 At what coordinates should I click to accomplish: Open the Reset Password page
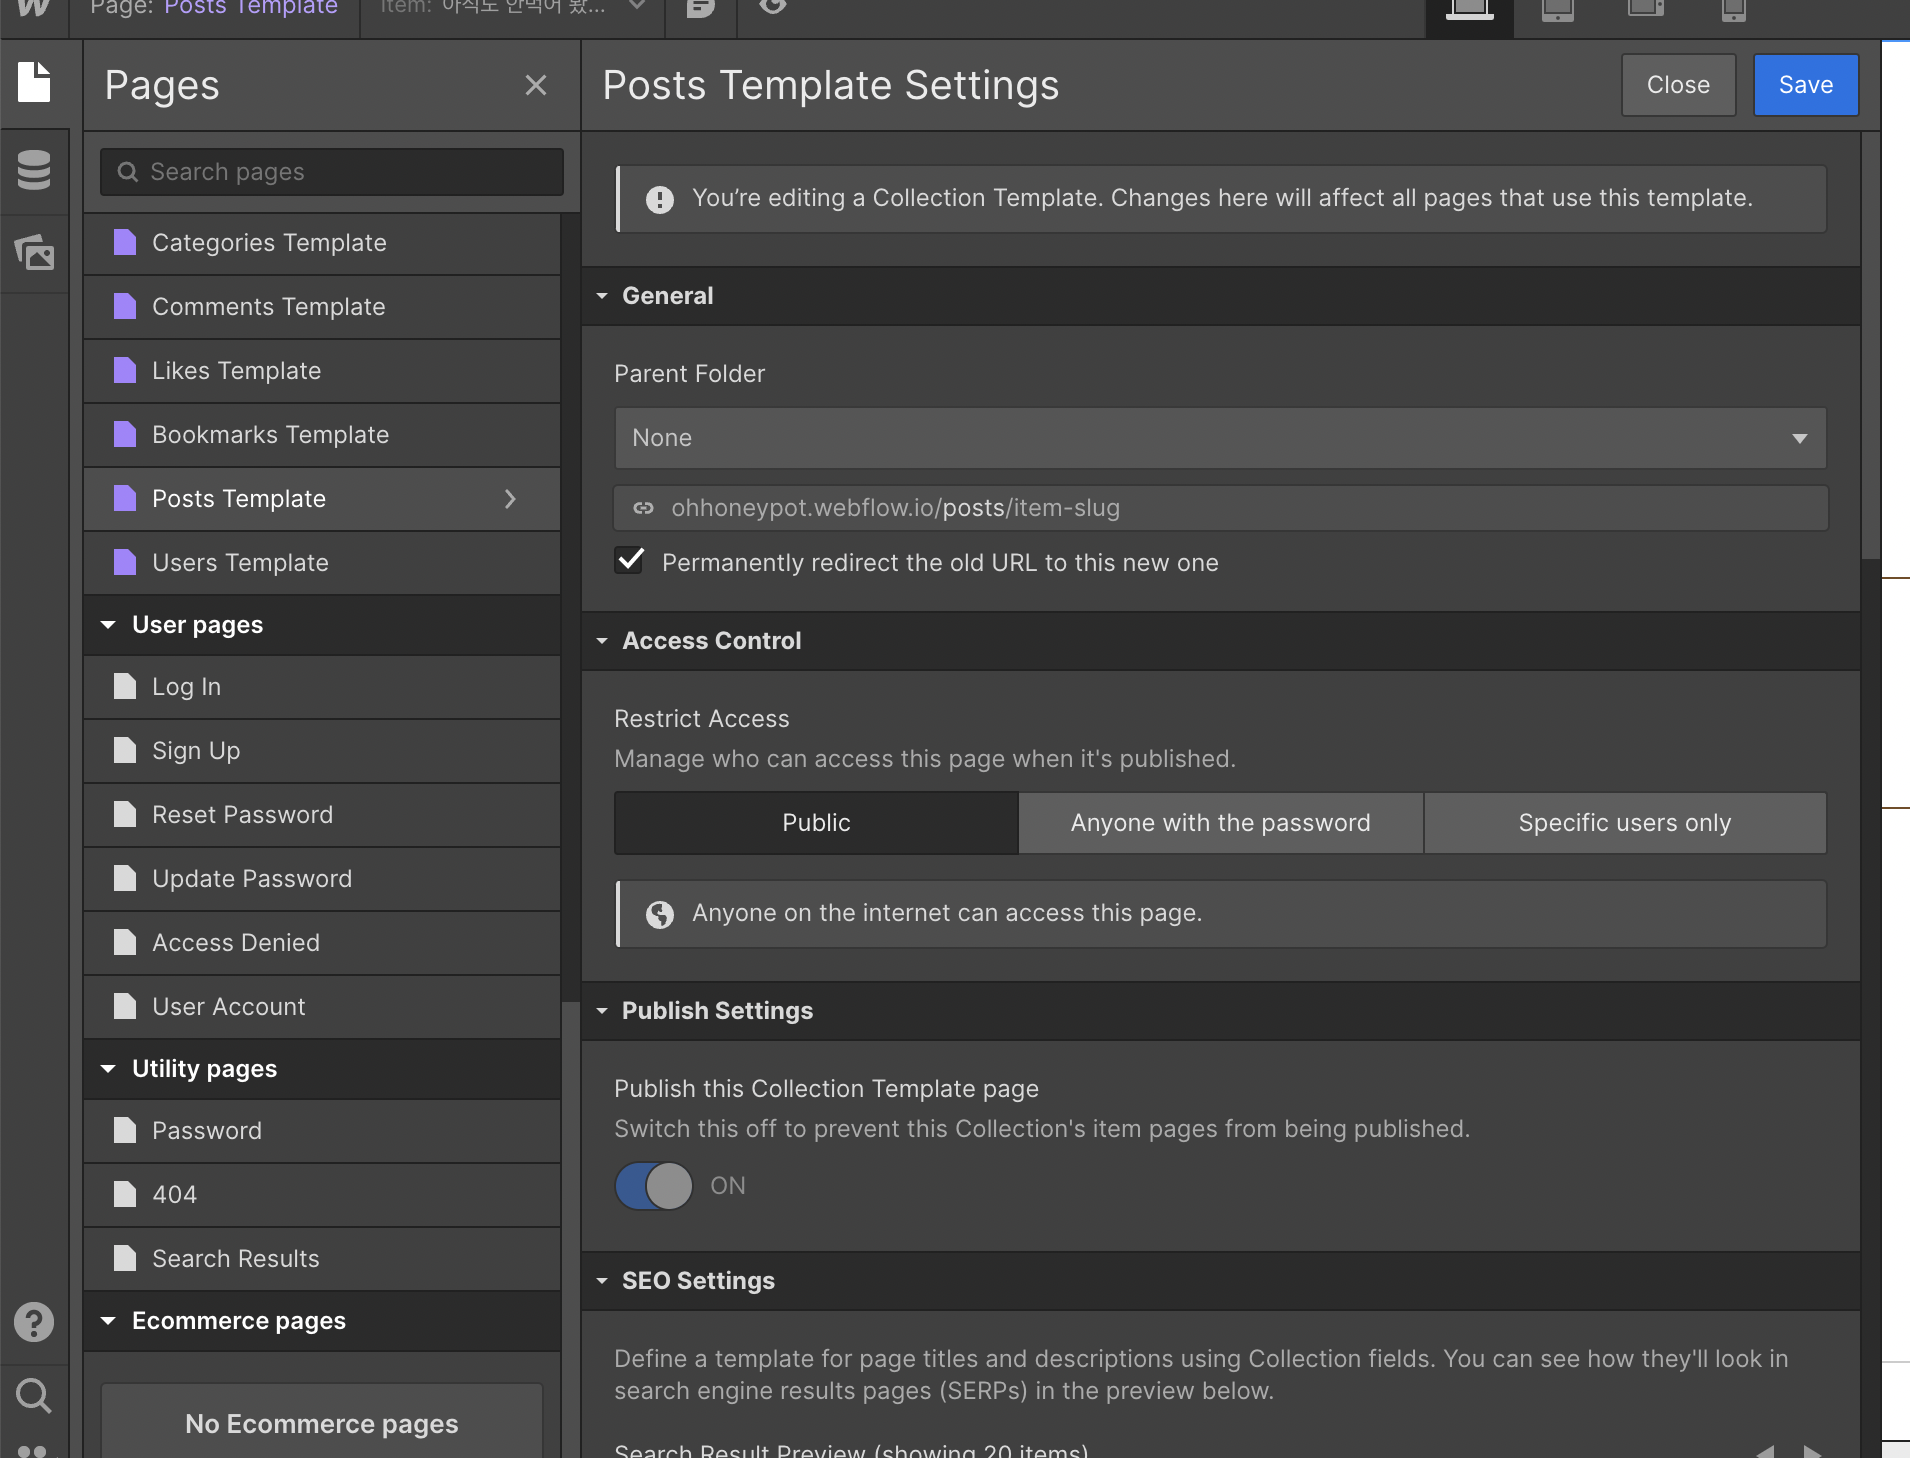(322, 815)
